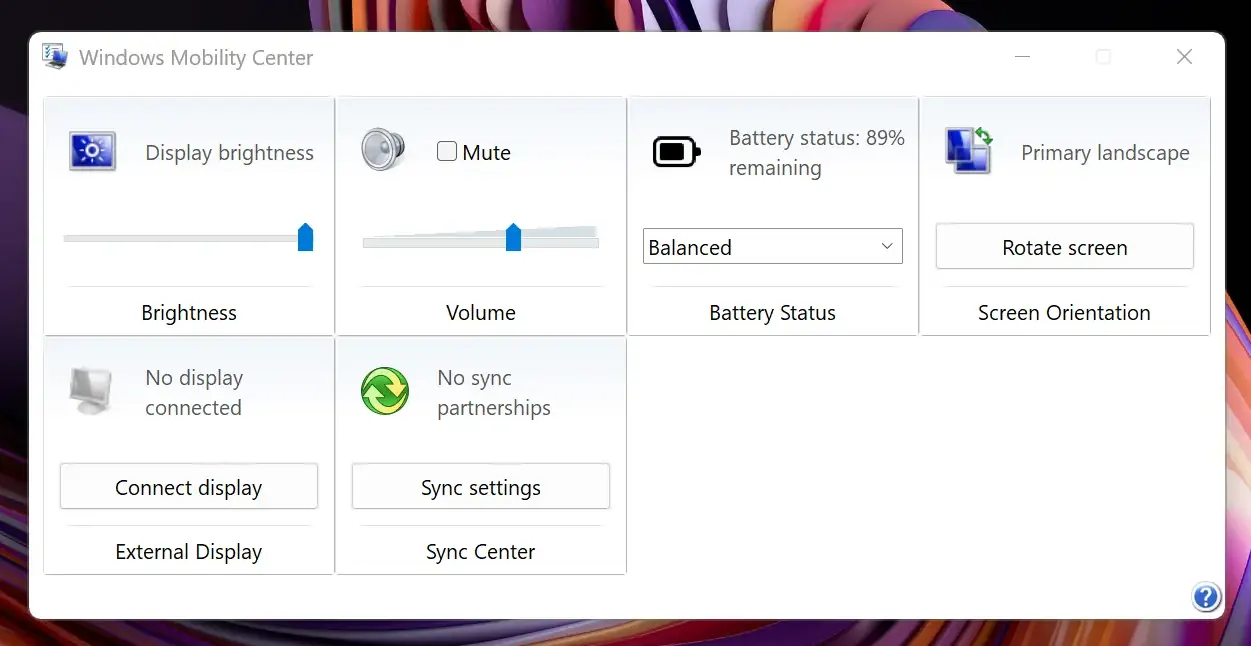Click the green Sync Center icon
Screen dimensions: 1251x646
(385, 391)
